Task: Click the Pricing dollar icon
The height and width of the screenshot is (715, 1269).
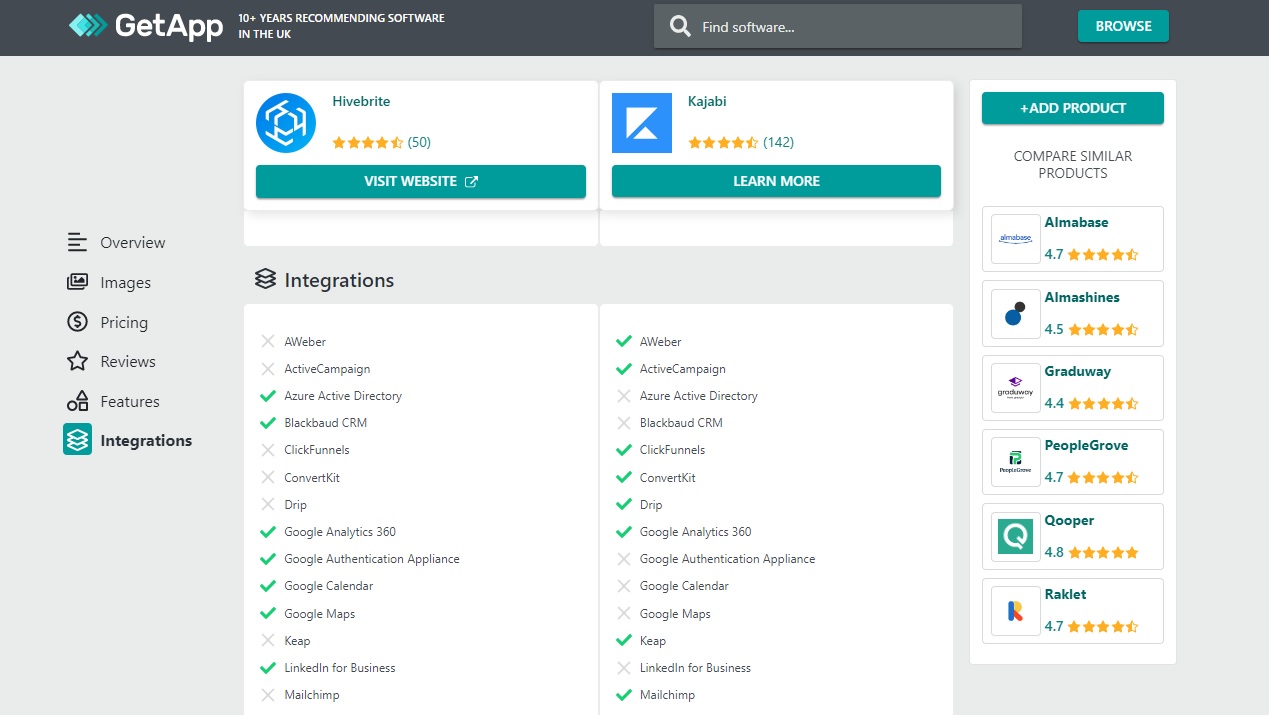Action: point(77,322)
